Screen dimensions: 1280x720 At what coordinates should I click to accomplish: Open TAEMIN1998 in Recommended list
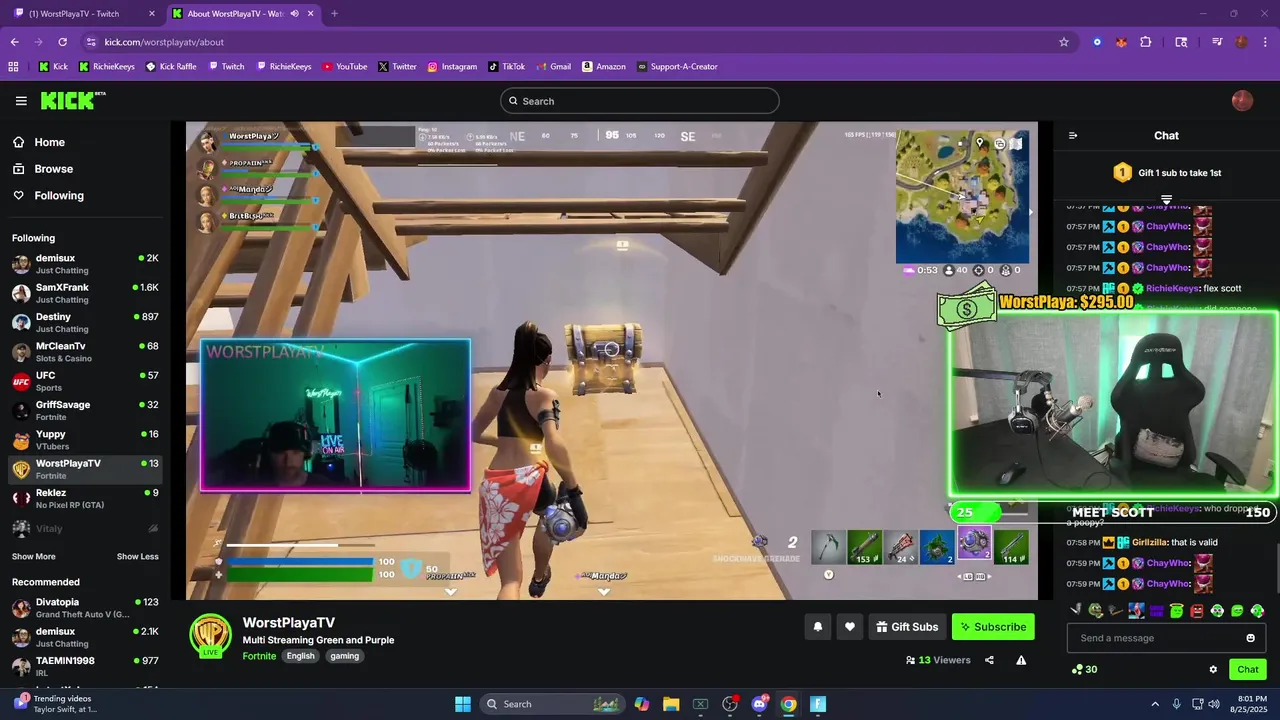coord(85,666)
